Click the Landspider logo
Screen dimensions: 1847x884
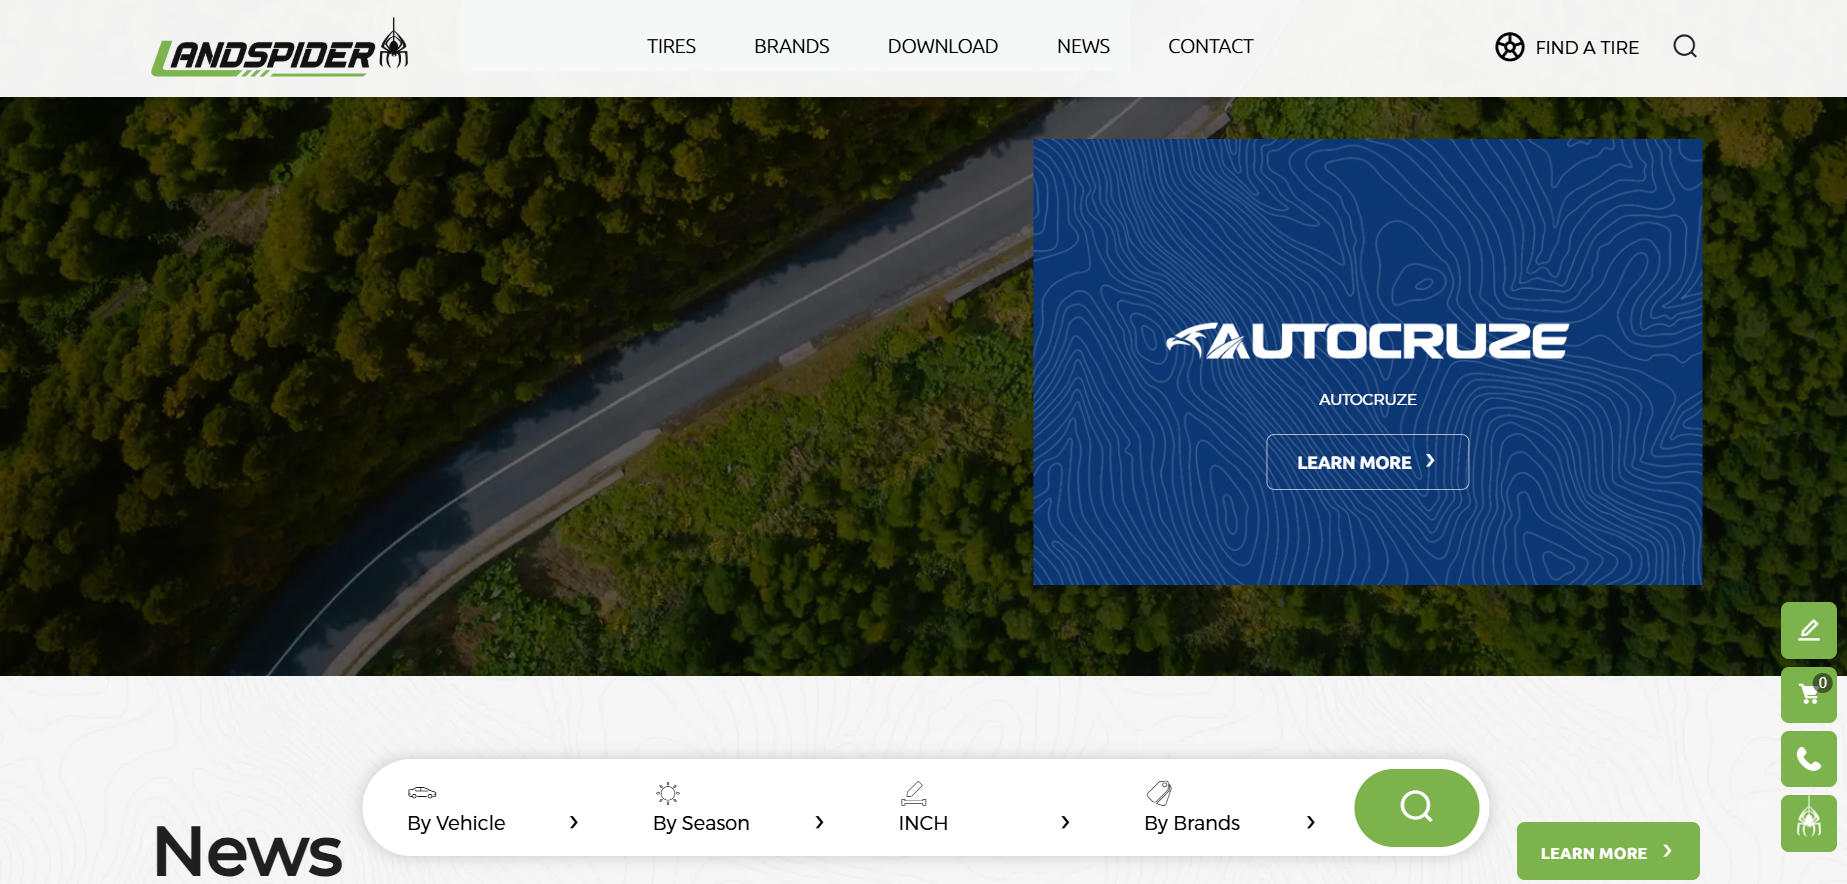click(279, 50)
